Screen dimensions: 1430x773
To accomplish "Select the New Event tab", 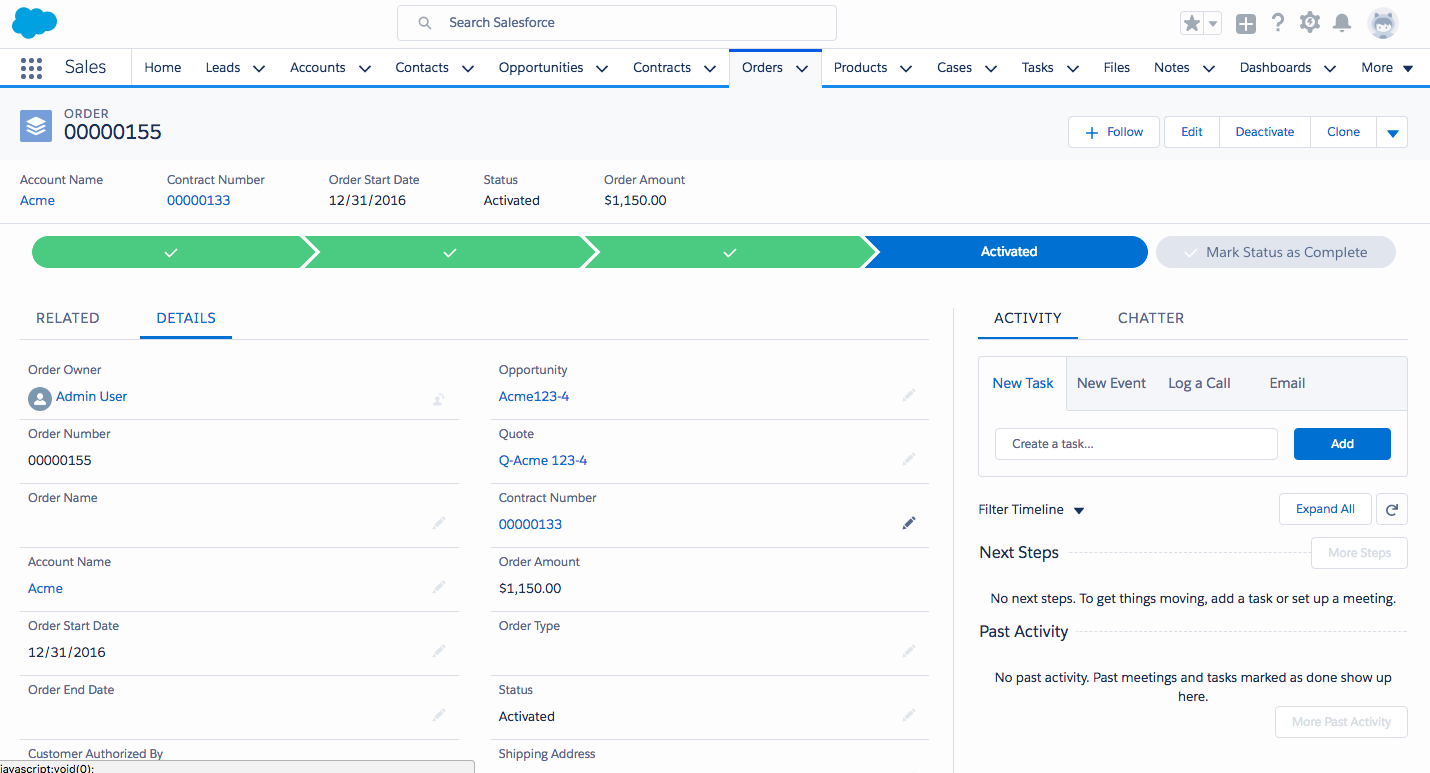I will coord(1111,383).
